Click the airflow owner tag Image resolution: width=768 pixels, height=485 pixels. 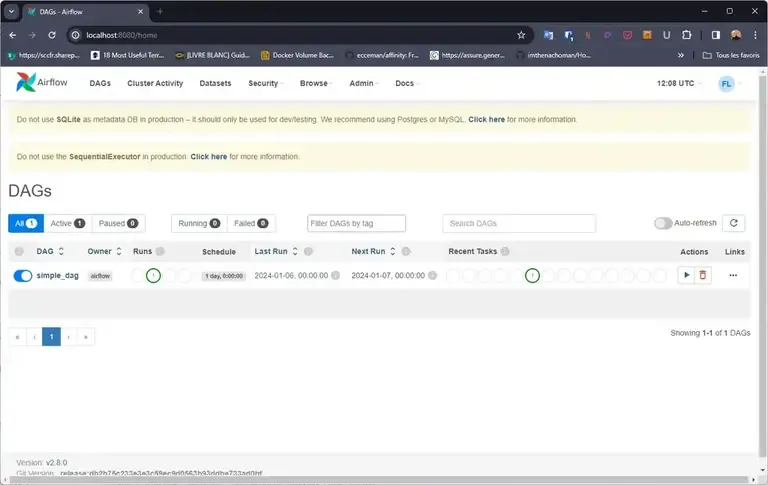click(x=100, y=276)
